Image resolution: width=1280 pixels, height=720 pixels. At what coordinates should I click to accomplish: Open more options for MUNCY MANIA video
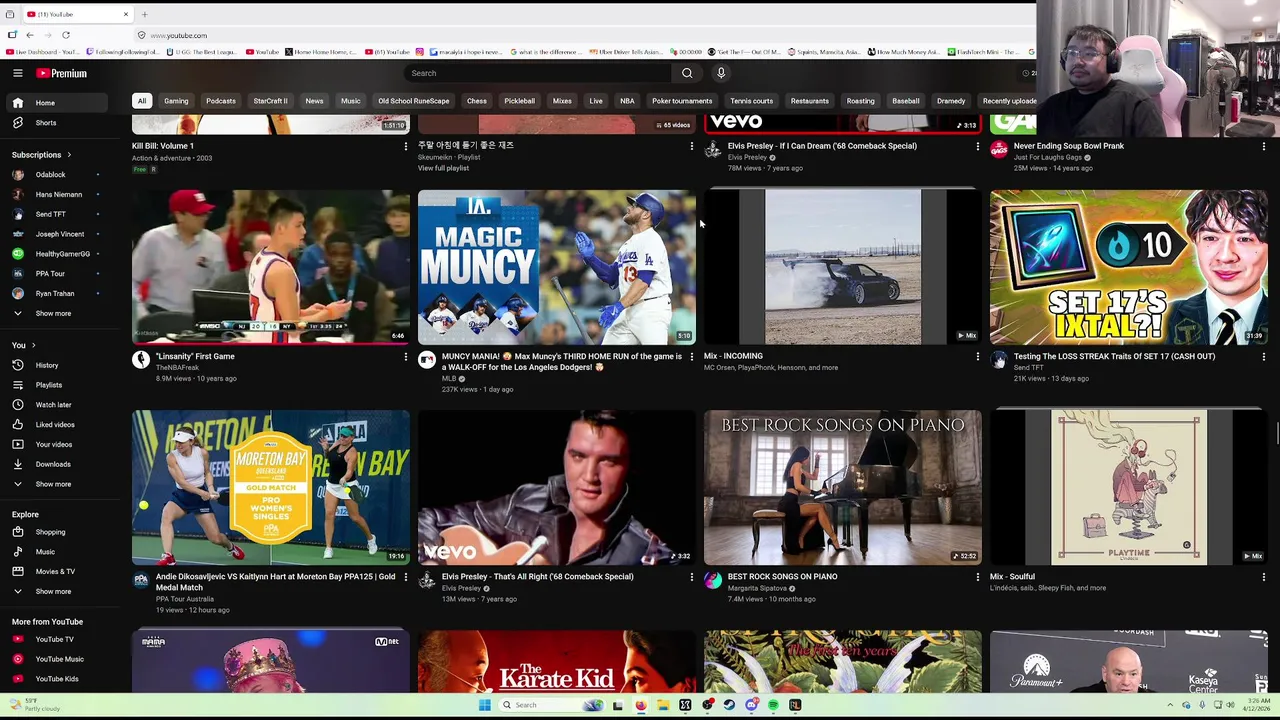[x=691, y=357]
